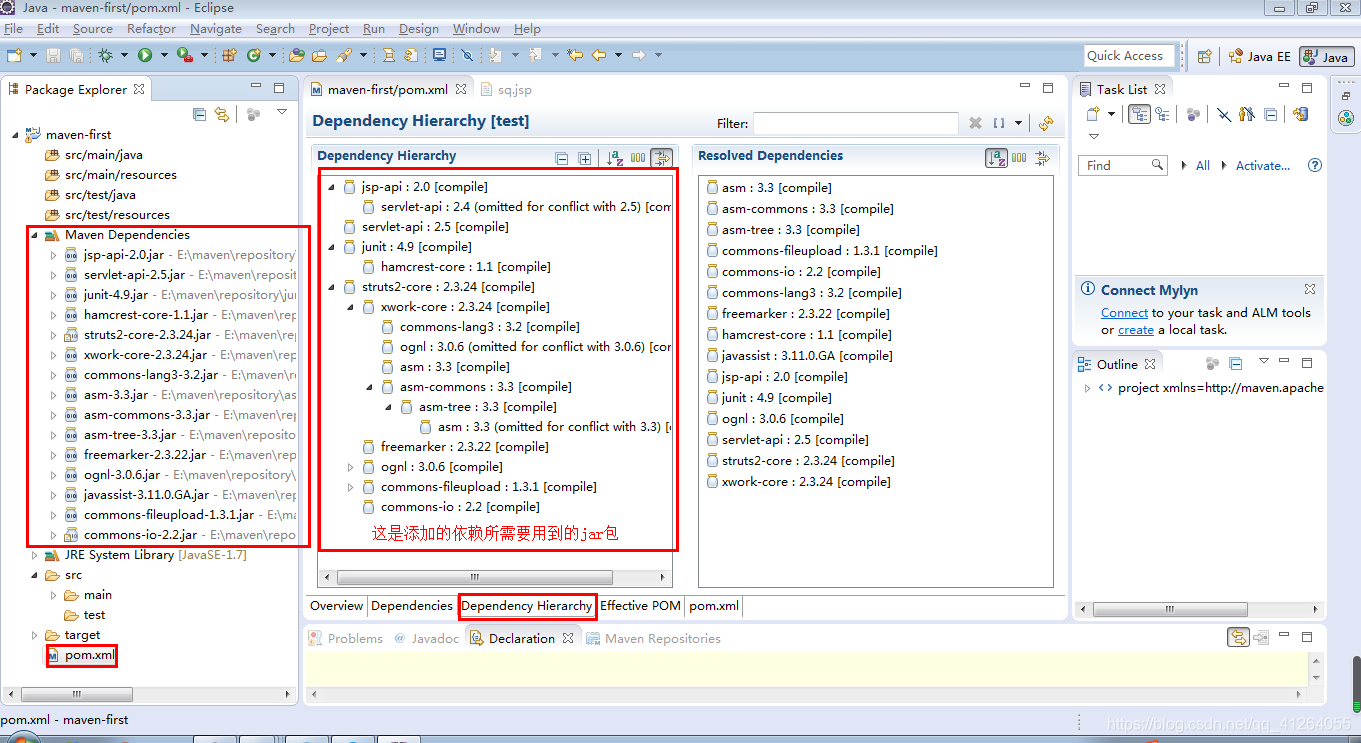Viewport: 1361px width, 743px height.
Task: Switch to the Dependencies tab
Action: (x=412, y=605)
